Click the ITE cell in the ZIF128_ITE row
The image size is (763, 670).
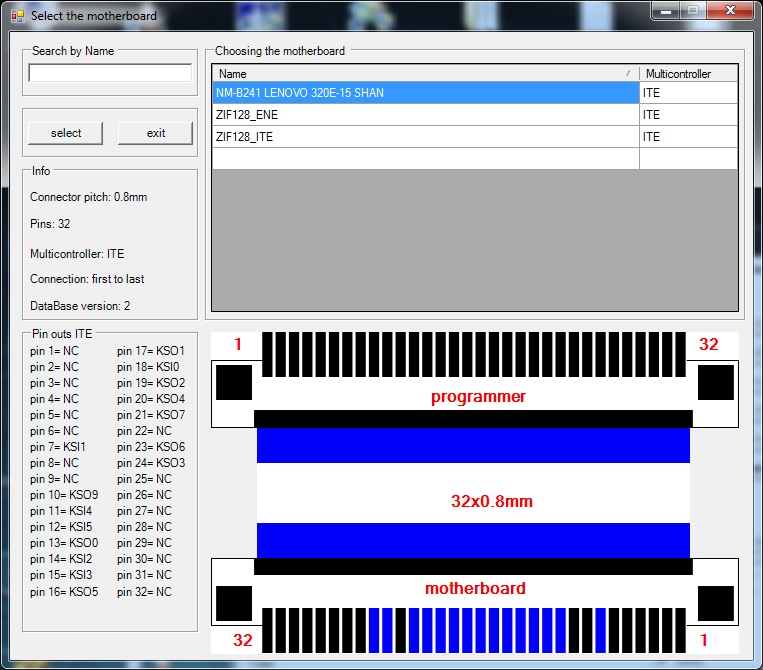(x=689, y=137)
